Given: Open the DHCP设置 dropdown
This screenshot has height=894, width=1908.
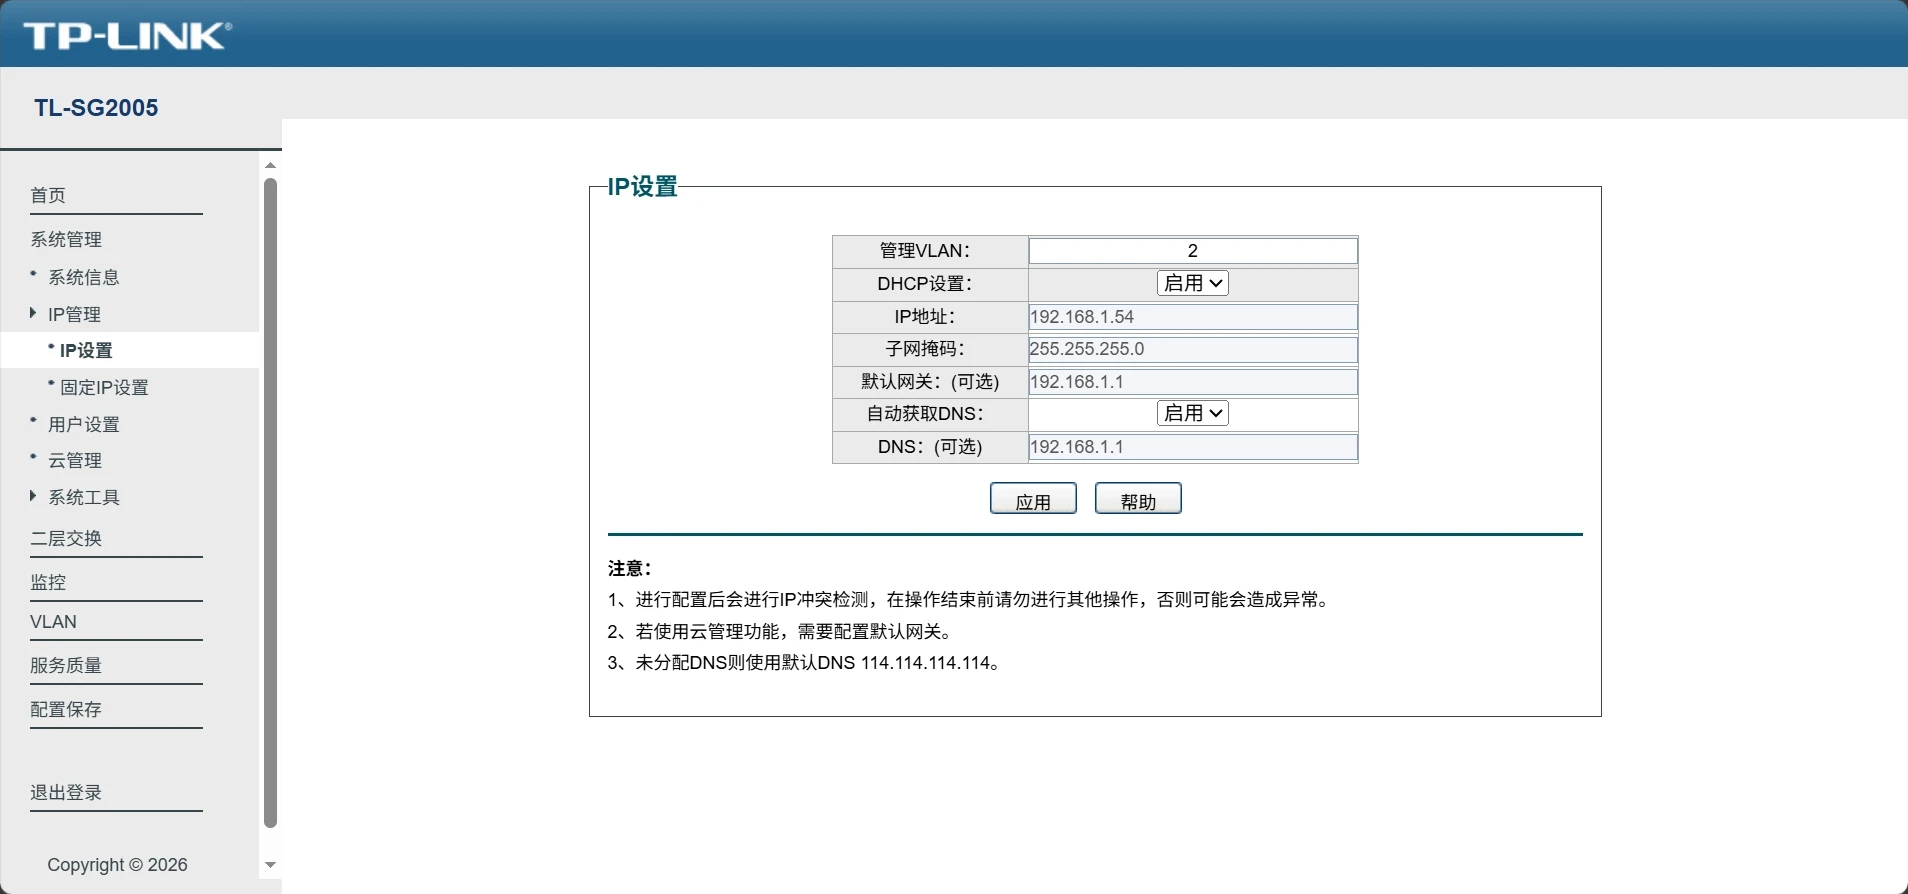Looking at the screenshot, I should [x=1193, y=283].
